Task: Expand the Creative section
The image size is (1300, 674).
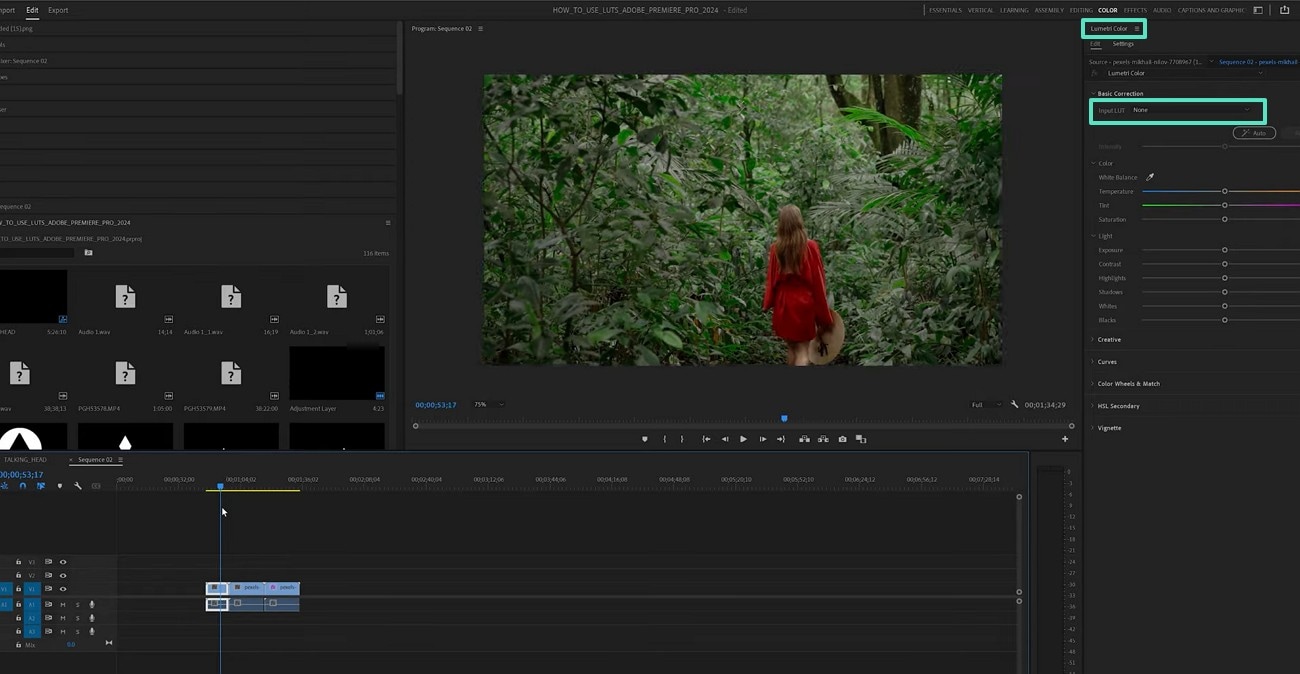Action: click(x=1108, y=340)
